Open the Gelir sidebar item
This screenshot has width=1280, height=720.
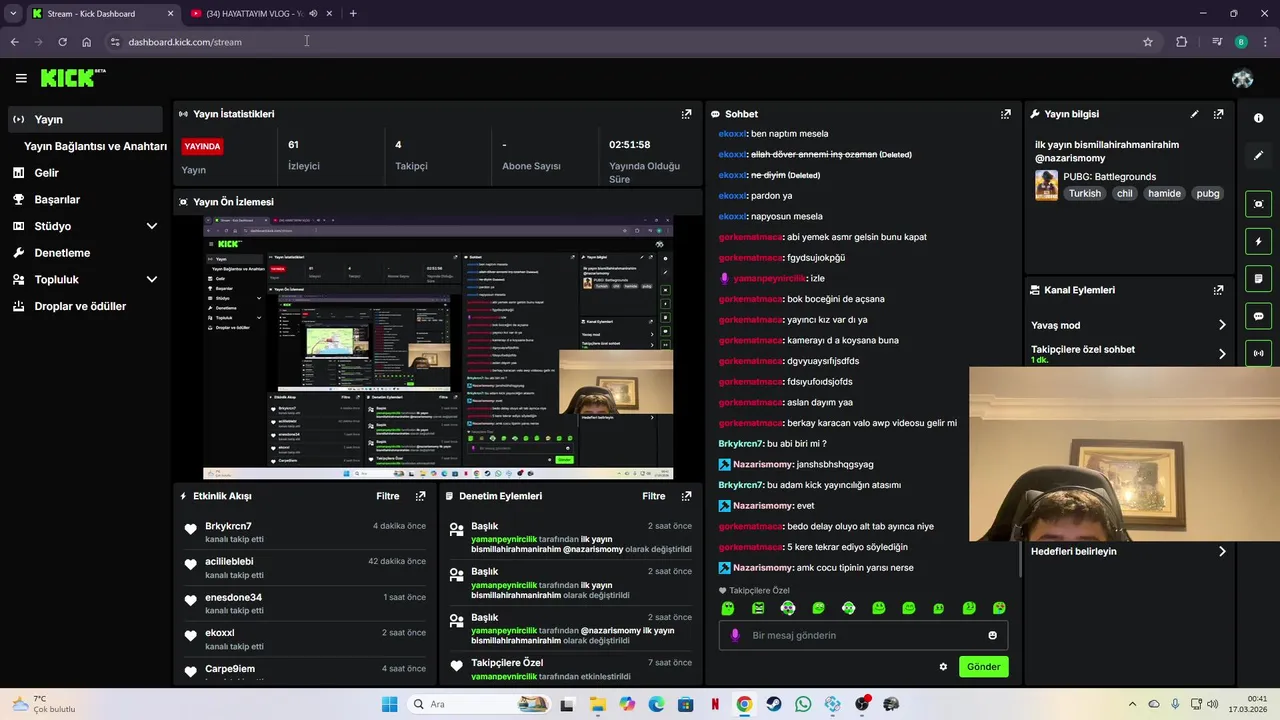point(85,173)
